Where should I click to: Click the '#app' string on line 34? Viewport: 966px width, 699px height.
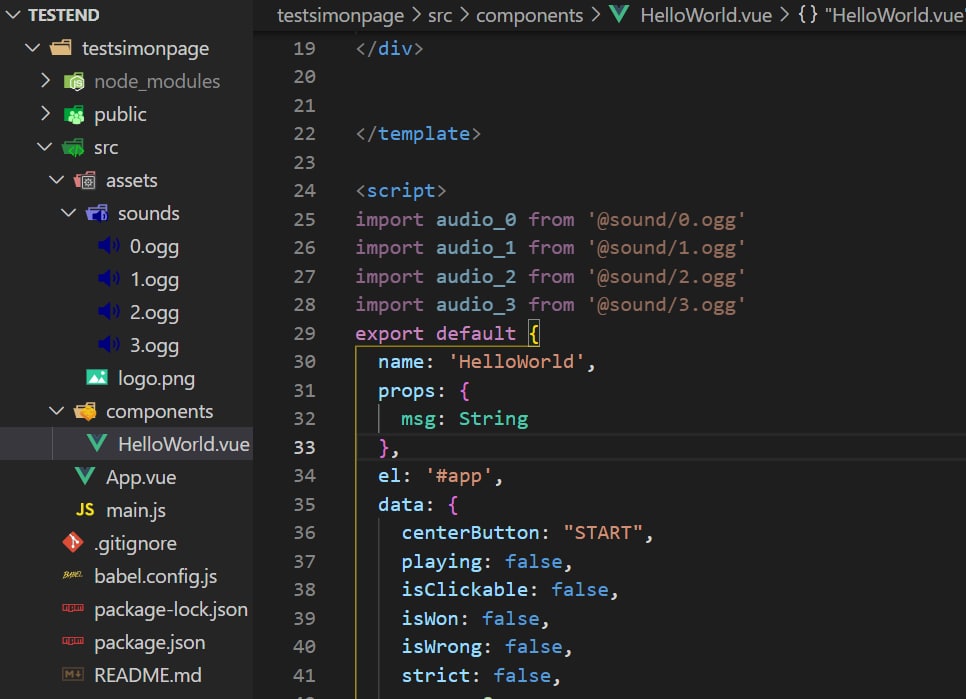click(x=458, y=476)
